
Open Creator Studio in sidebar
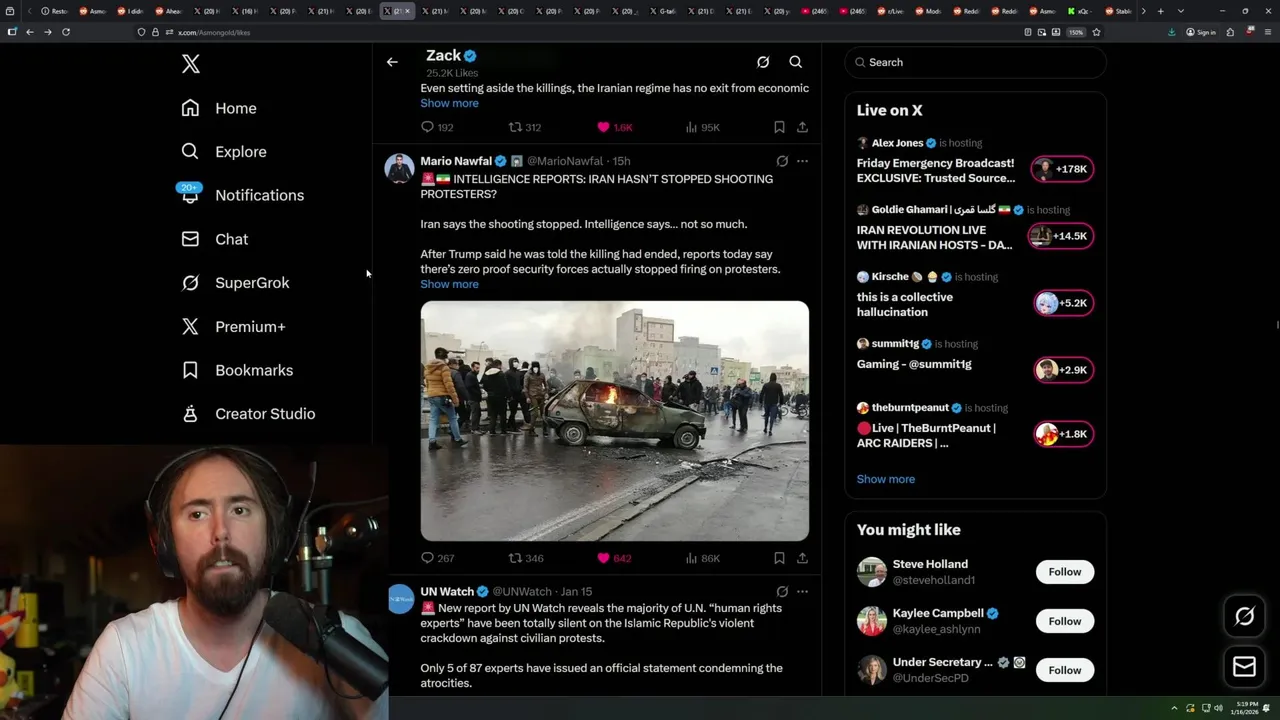[248, 414]
